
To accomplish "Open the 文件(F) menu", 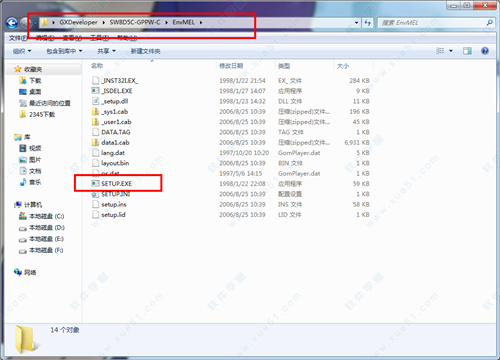I will click(x=18, y=38).
